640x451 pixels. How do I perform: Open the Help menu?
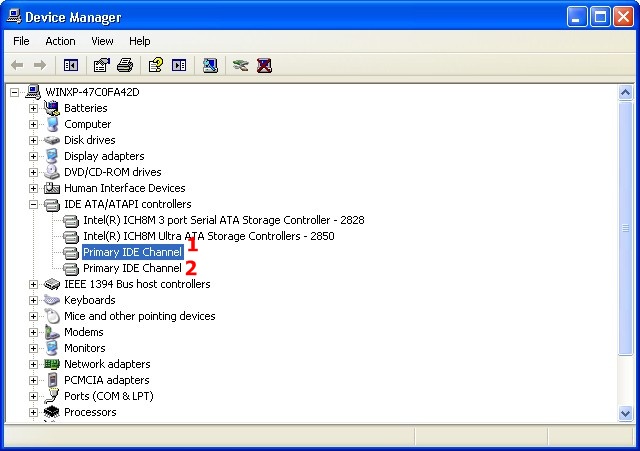click(x=140, y=41)
